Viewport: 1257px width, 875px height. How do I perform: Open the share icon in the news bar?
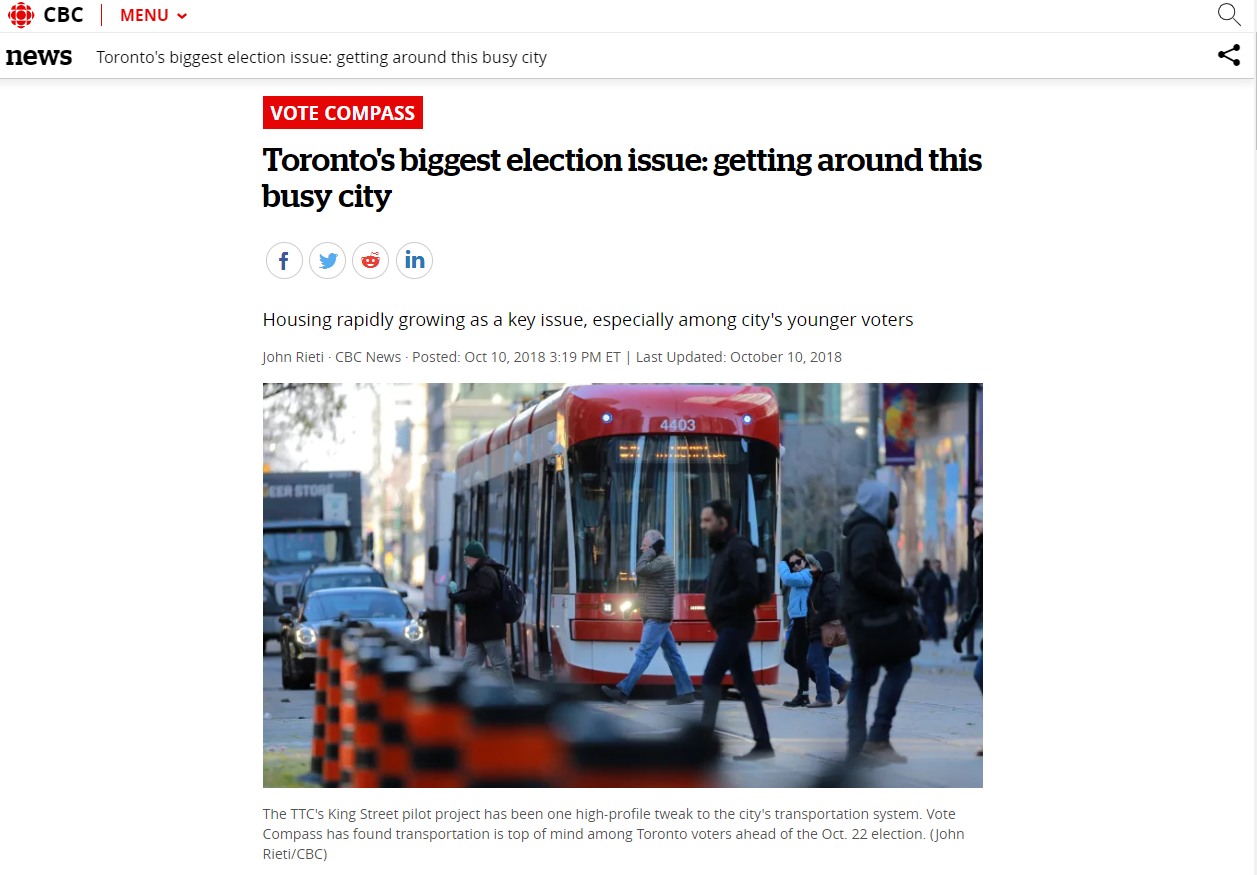pos(1229,56)
